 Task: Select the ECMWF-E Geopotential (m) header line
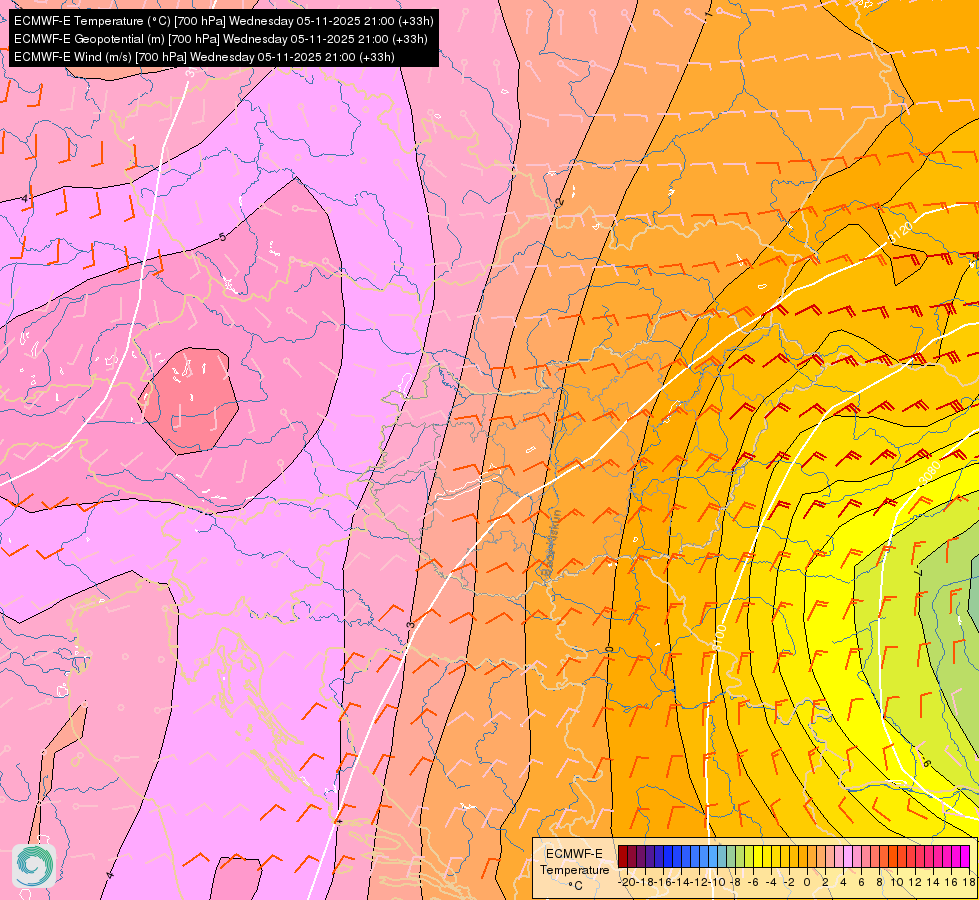220,39
